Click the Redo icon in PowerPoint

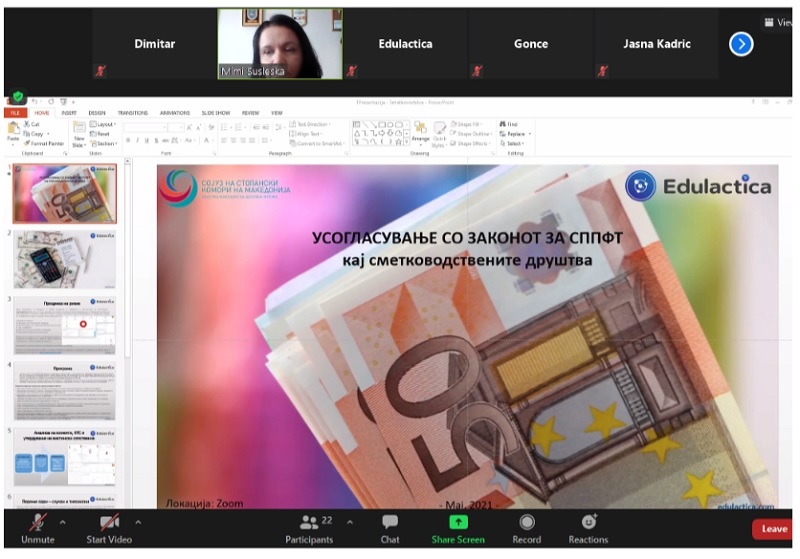51,101
